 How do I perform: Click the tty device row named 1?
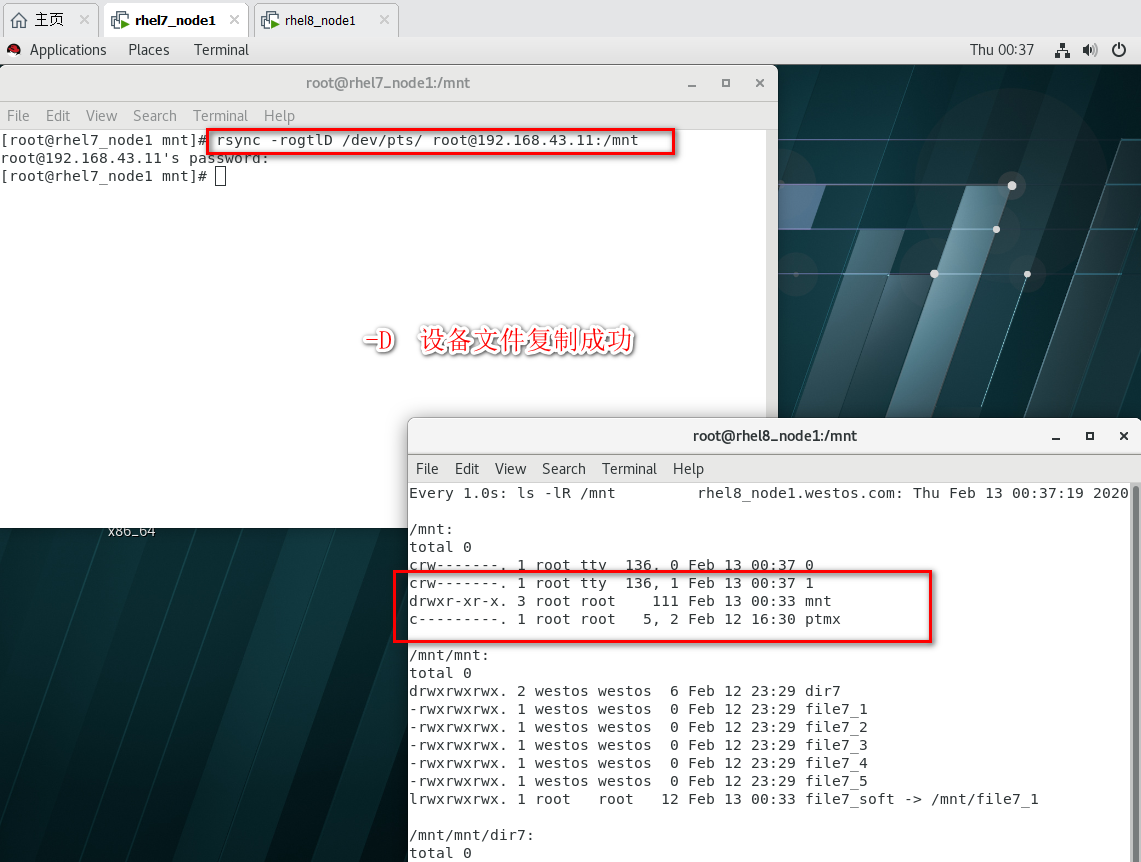[611, 583]
